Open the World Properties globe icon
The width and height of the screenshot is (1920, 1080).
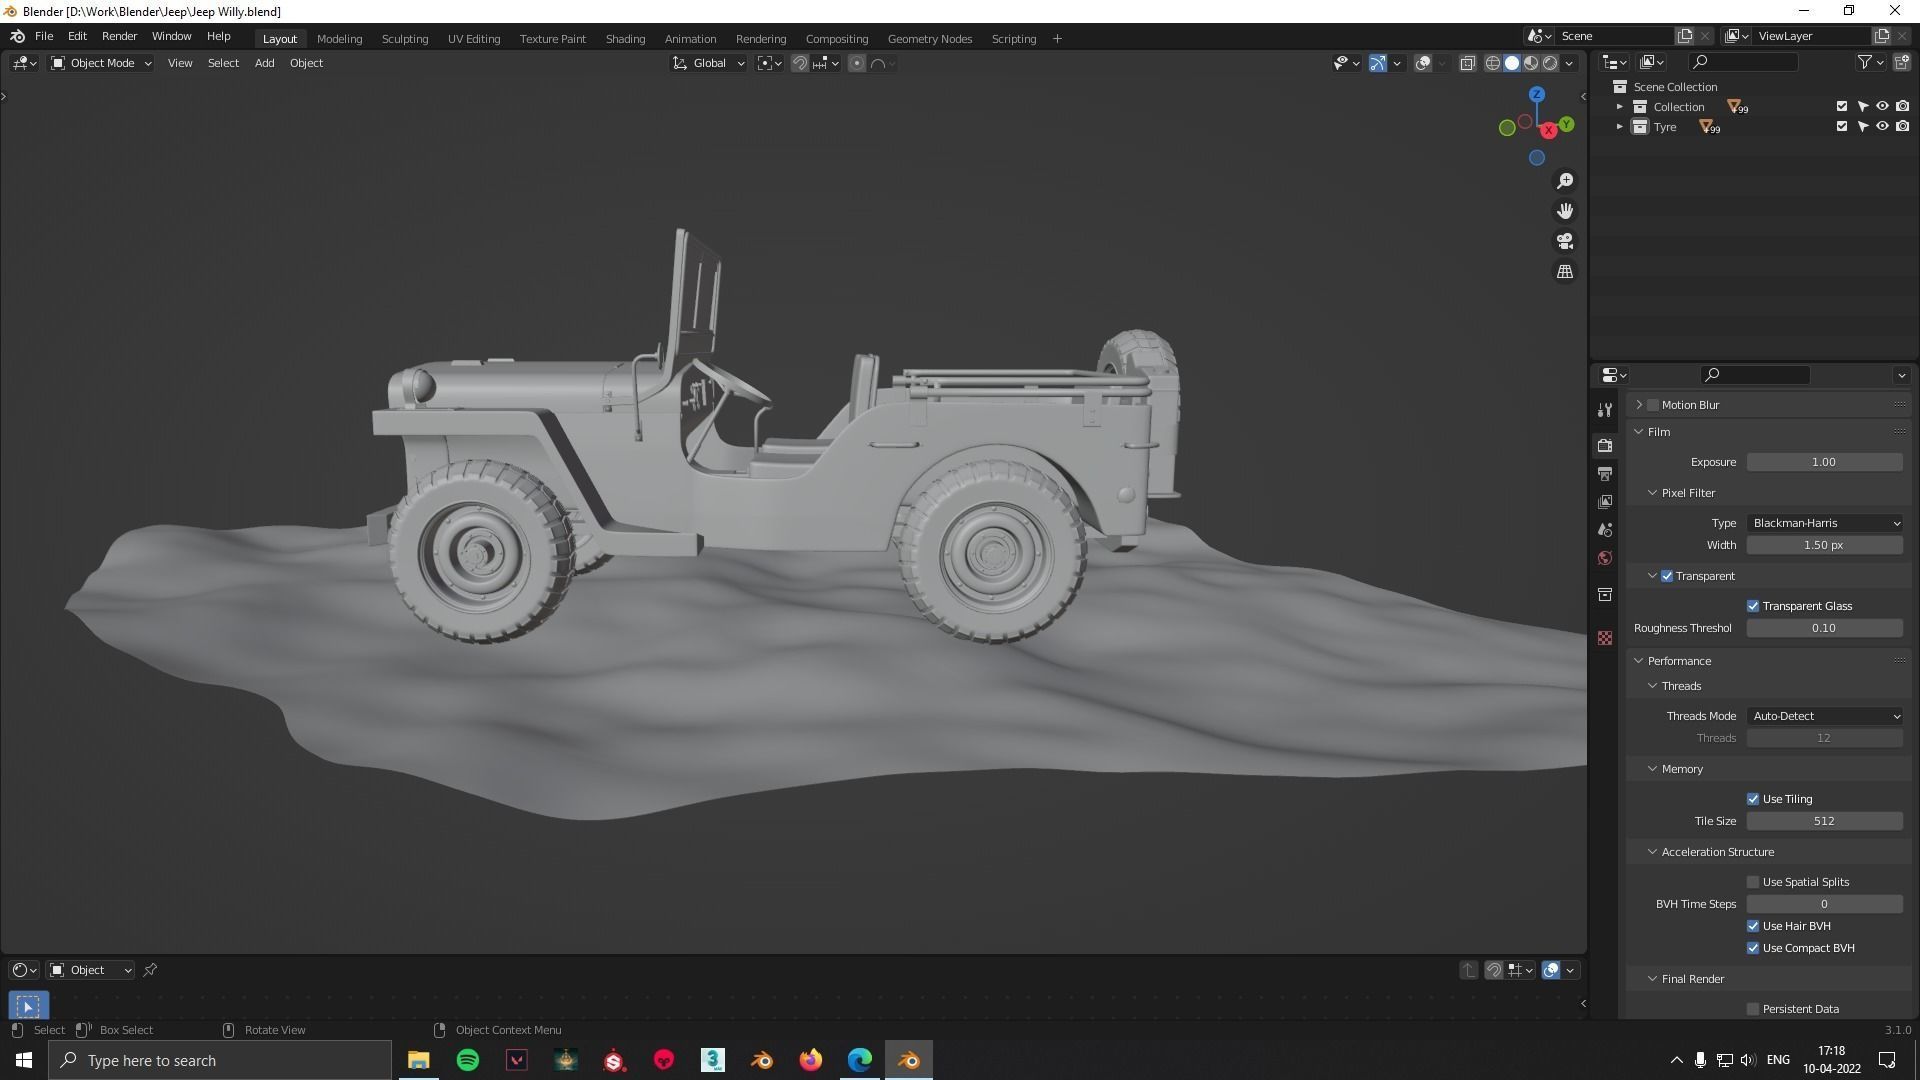coord(1605,558)
